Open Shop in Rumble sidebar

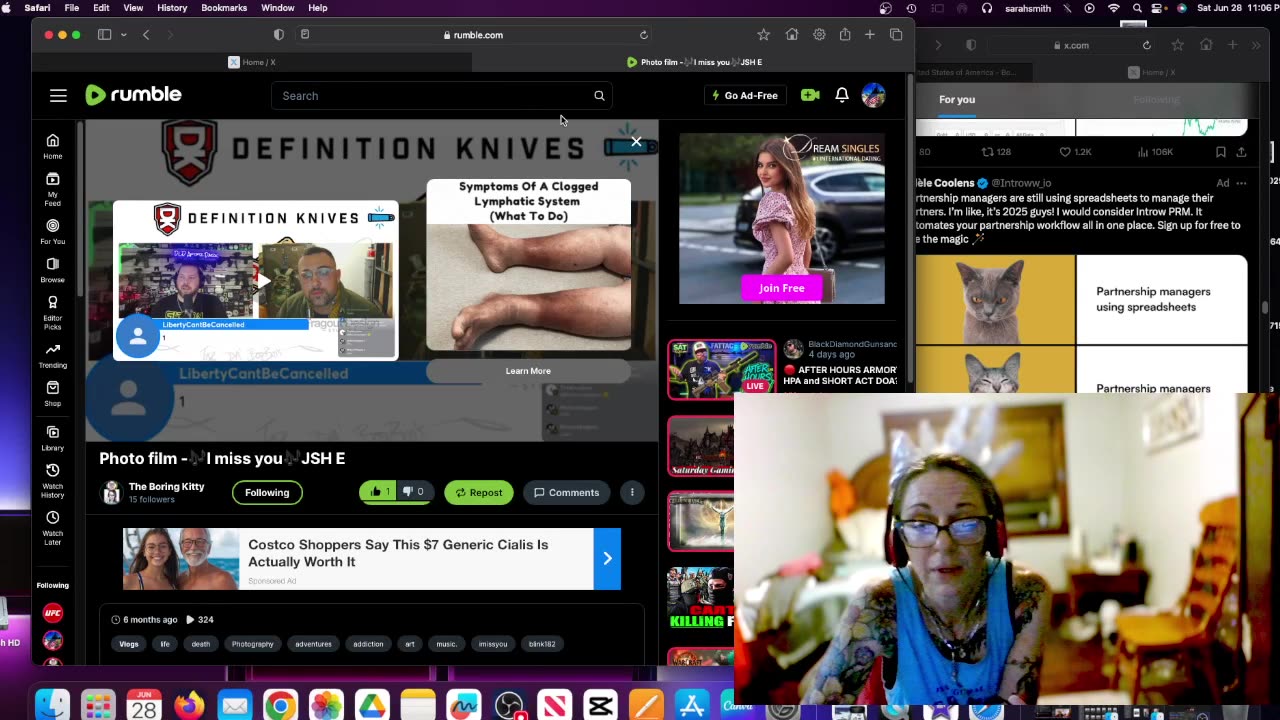coord(53,394)
